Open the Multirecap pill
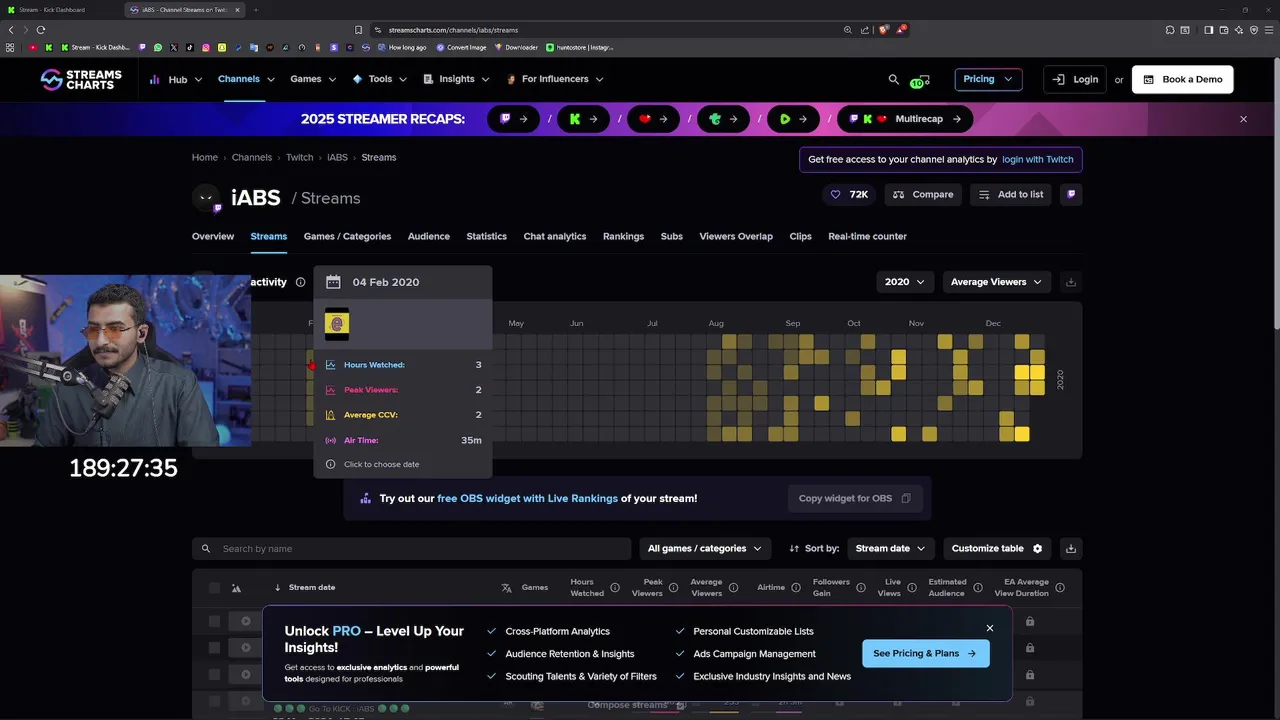Image resolution: width=1280 pixels, height=720 pixels. coord(905,119)
